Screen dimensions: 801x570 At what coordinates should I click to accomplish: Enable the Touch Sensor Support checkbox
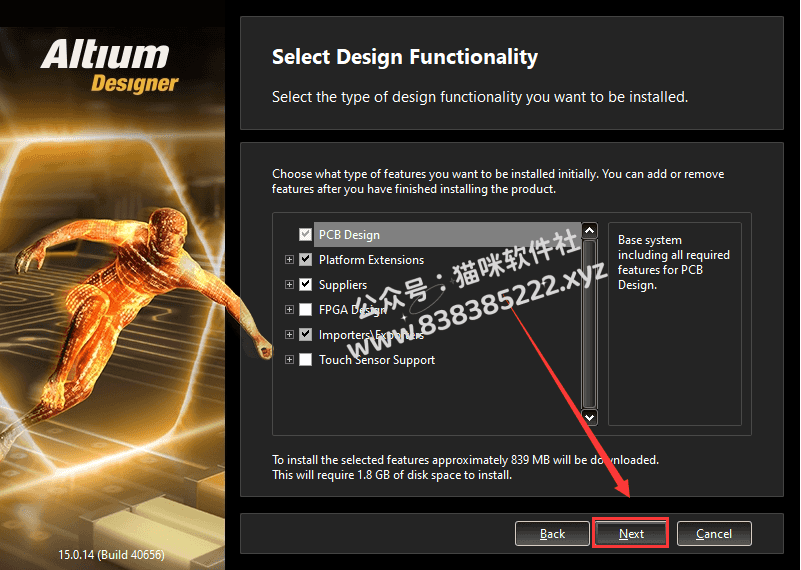pyautogui.click(x=305, y=360)
